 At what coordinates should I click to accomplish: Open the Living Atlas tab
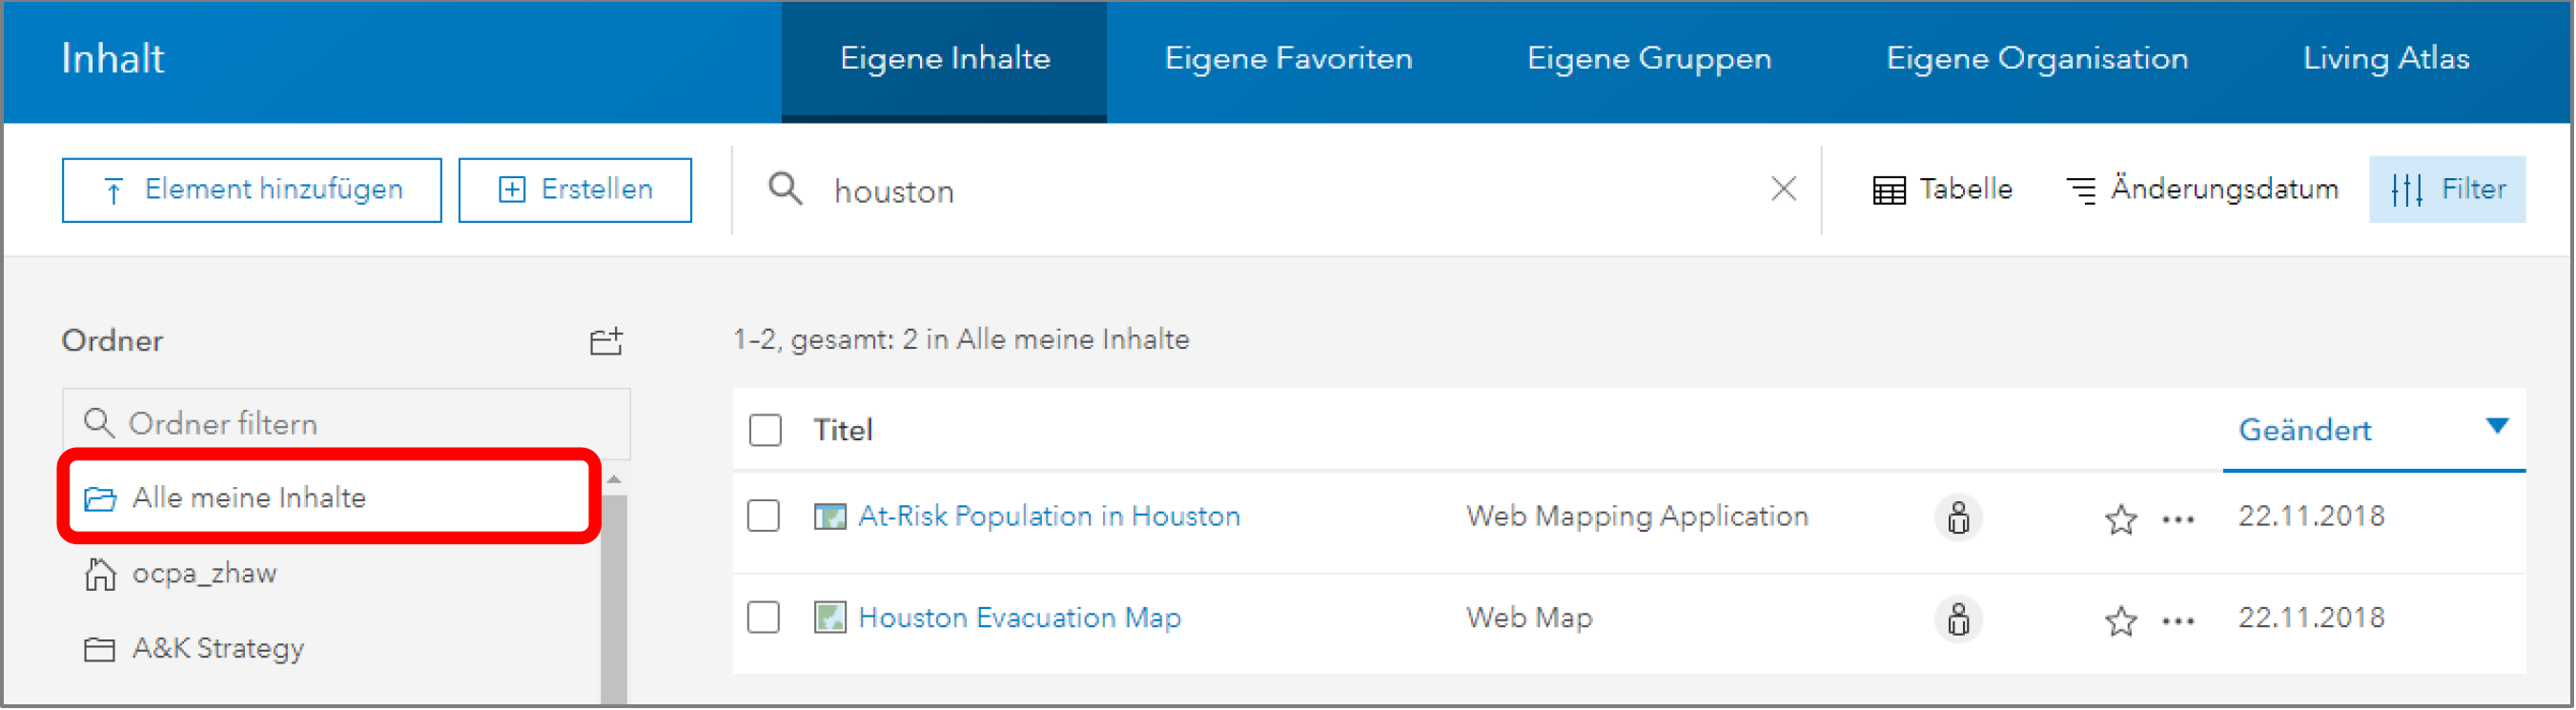[x=2386, y=59]
